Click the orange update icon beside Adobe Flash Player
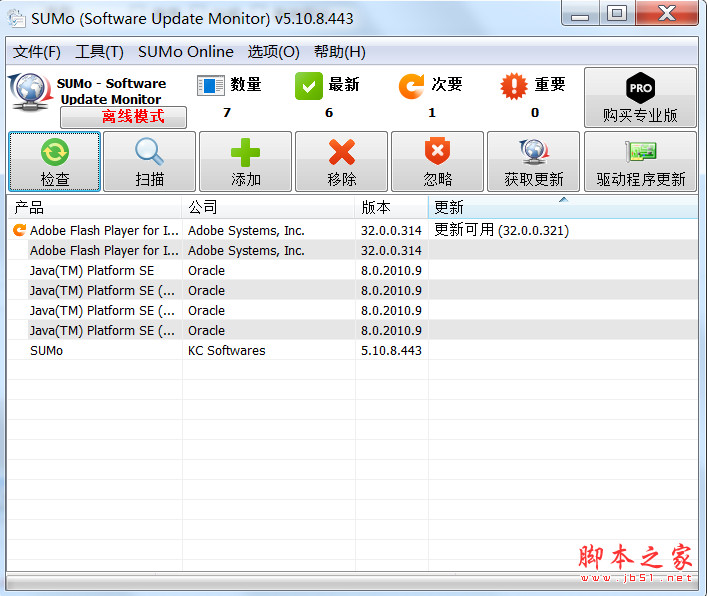 (x=19, y=230)
